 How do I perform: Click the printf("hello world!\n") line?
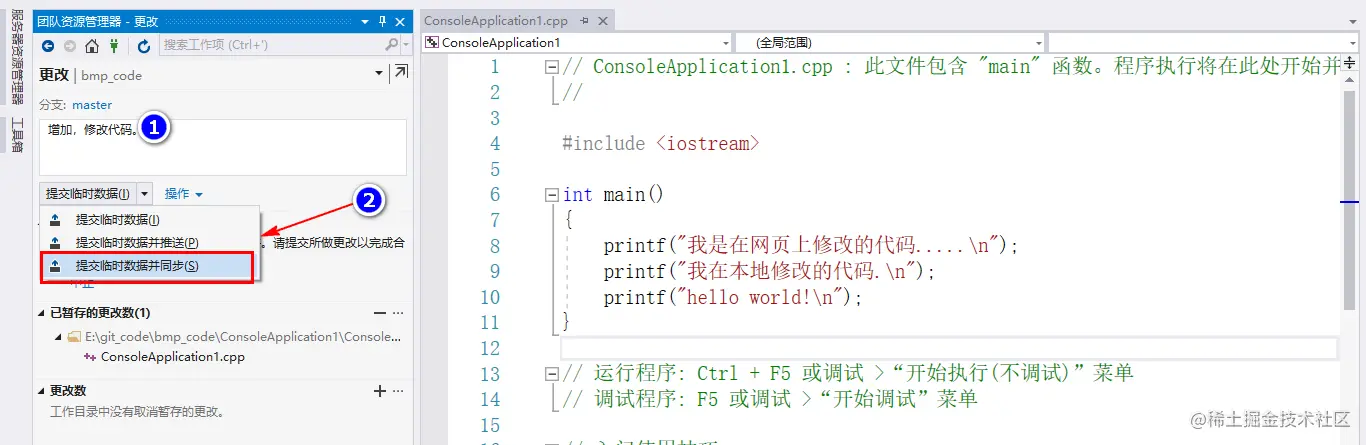(x=733, y=298)
